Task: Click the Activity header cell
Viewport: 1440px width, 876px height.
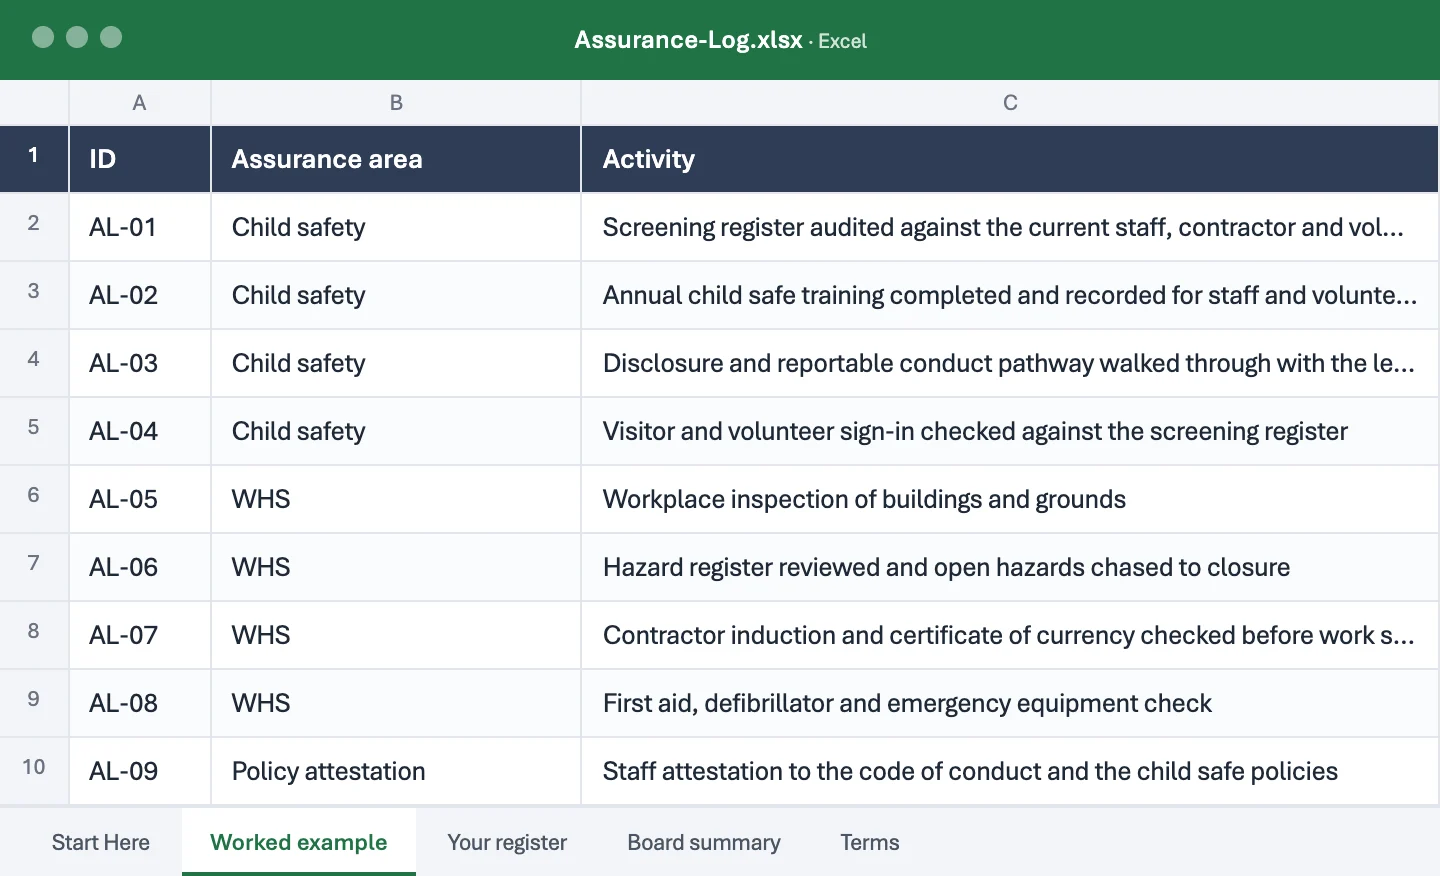Action: coord(1010,159)
